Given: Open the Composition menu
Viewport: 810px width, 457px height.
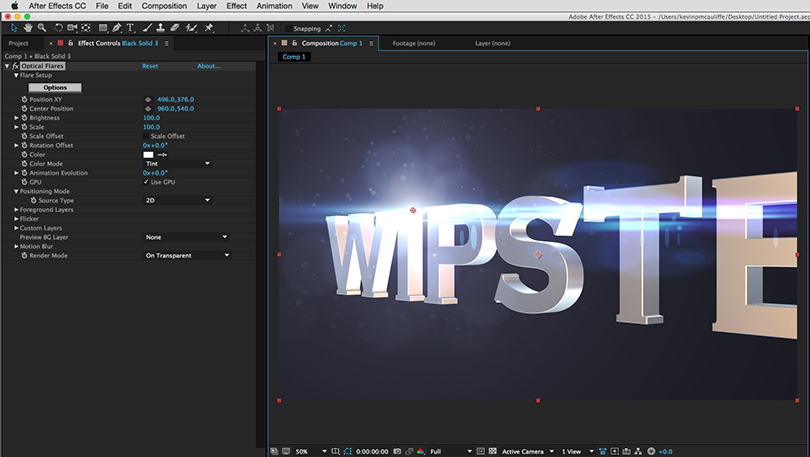Looking at the screenshot, I should 164,6.
